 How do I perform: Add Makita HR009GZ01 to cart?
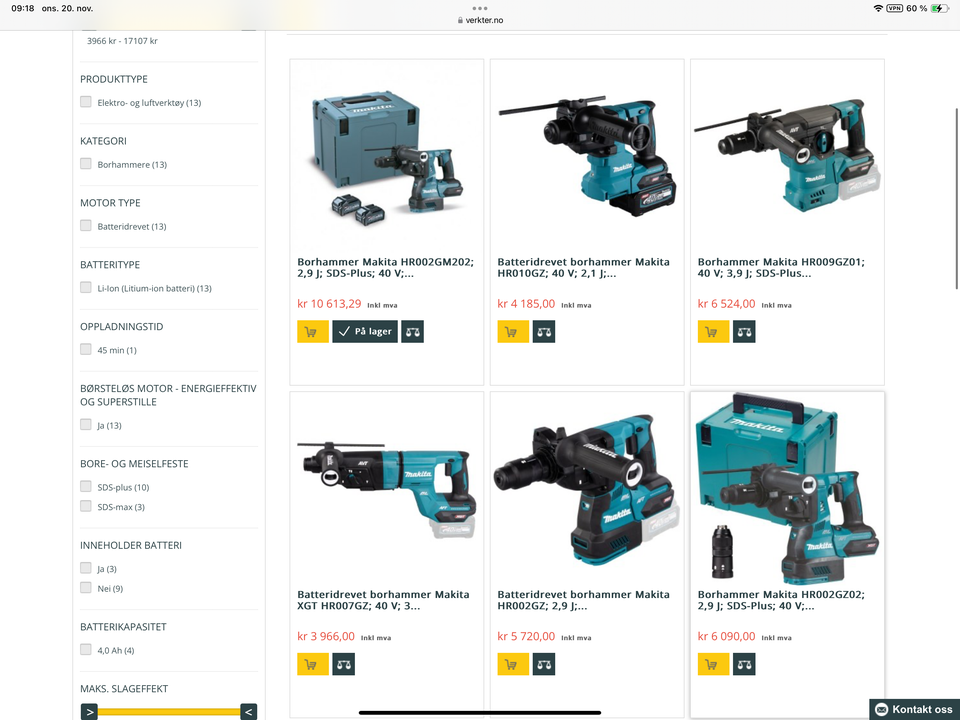click(x=713, y=331)
